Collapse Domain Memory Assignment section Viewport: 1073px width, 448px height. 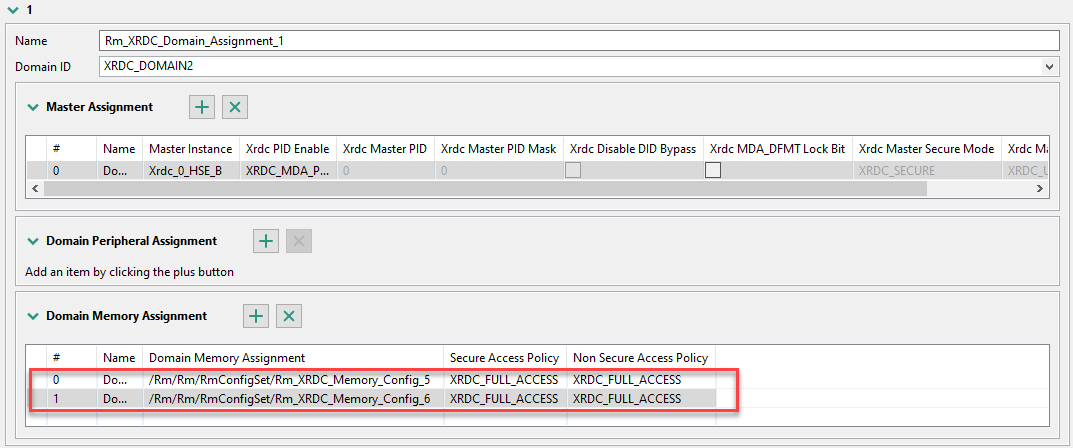33,316
